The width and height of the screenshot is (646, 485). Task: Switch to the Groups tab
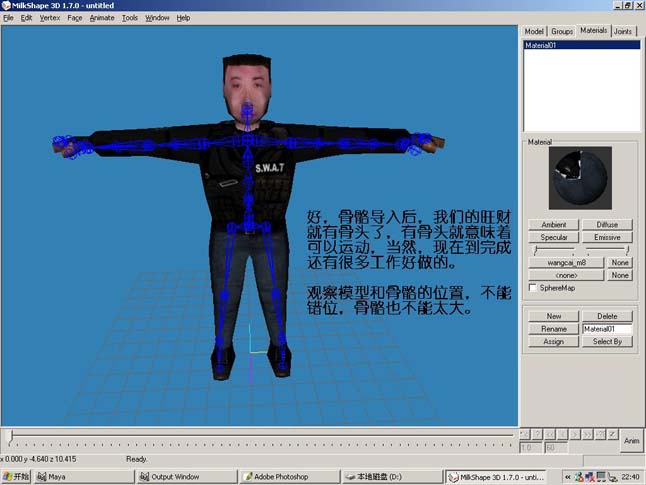pos(562,31)
